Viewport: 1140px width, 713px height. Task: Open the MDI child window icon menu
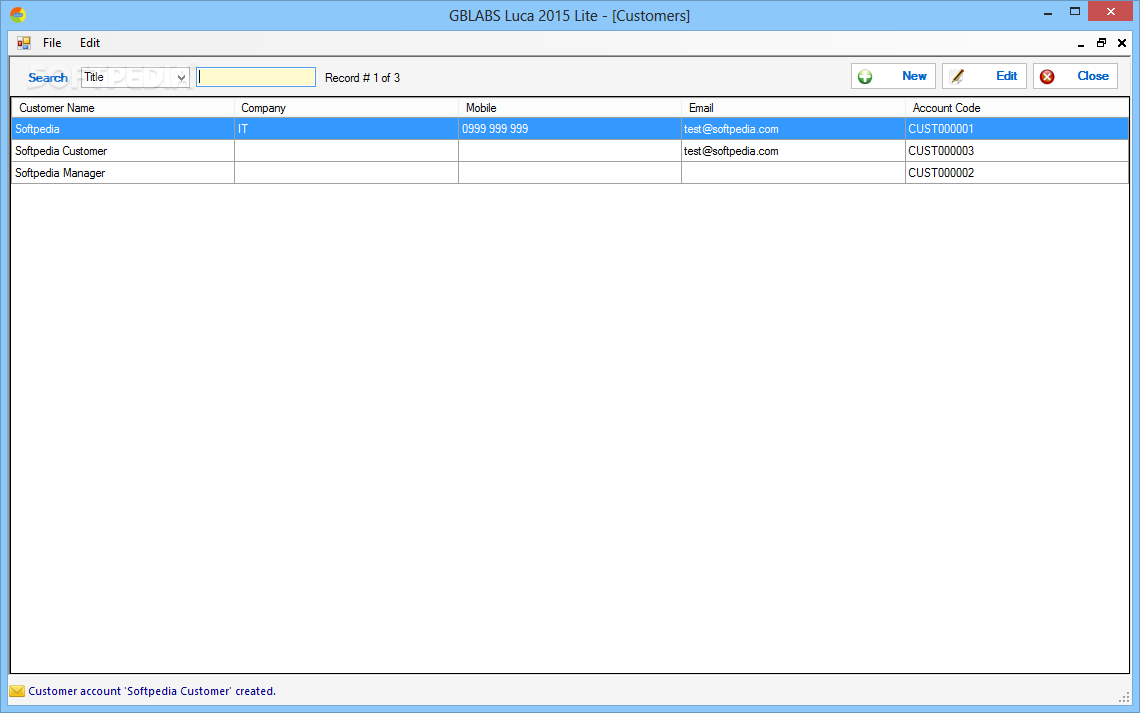click(x=24, y=43)
